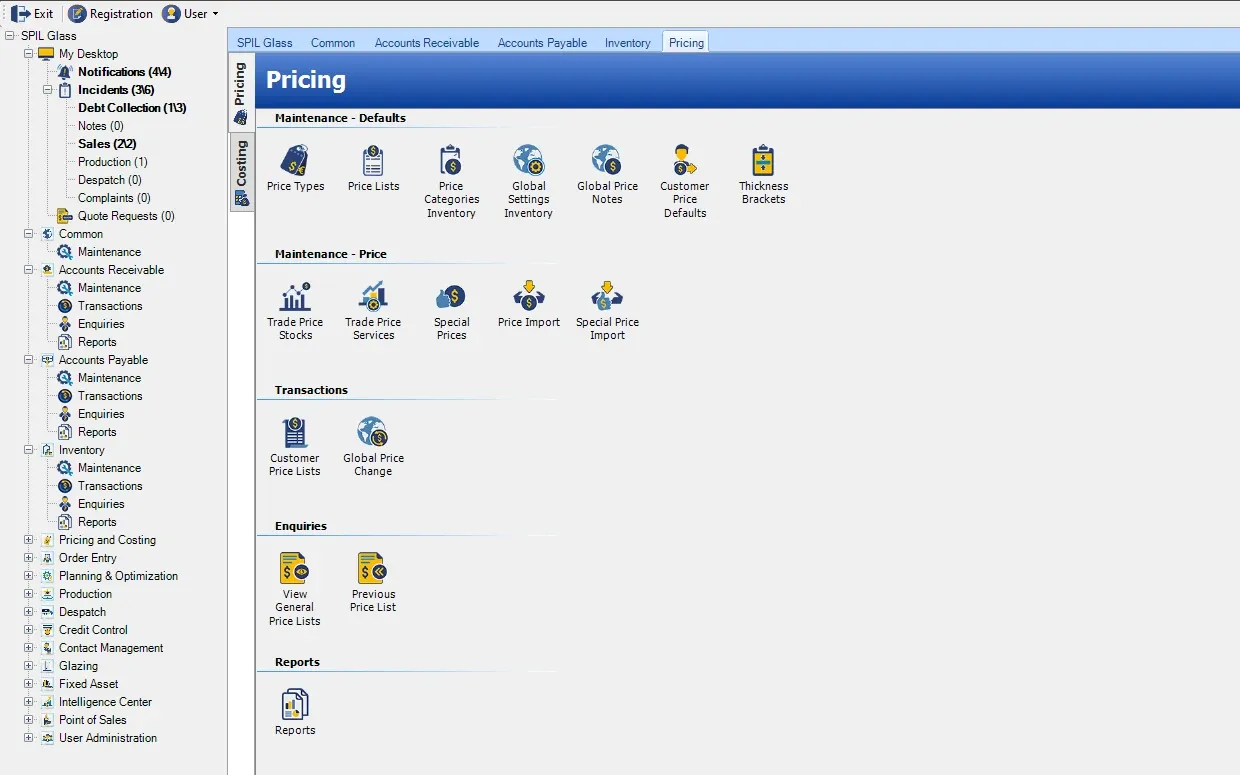The image size is (1240, 775).
Task: Select Debt Collection (1\3) item
Action: [x=132, y=108]
